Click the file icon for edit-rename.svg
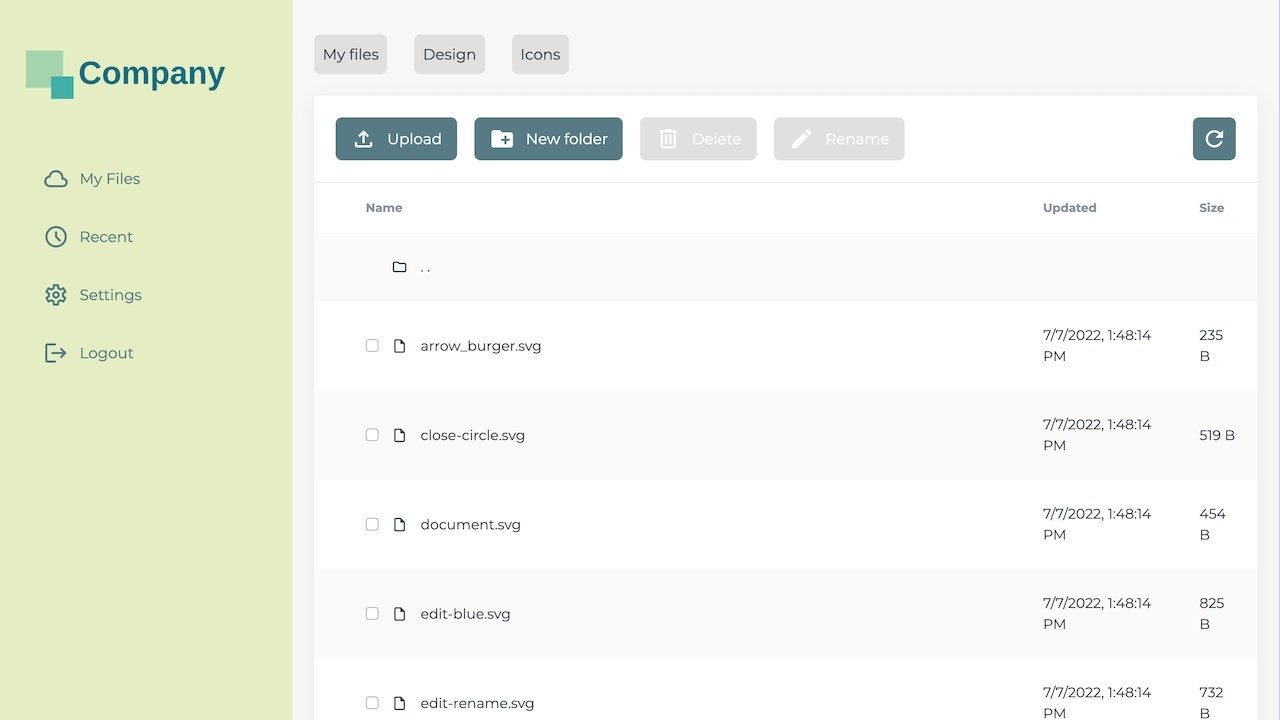The width and height of the screenshot is (1280, 720). click(400, 703)
